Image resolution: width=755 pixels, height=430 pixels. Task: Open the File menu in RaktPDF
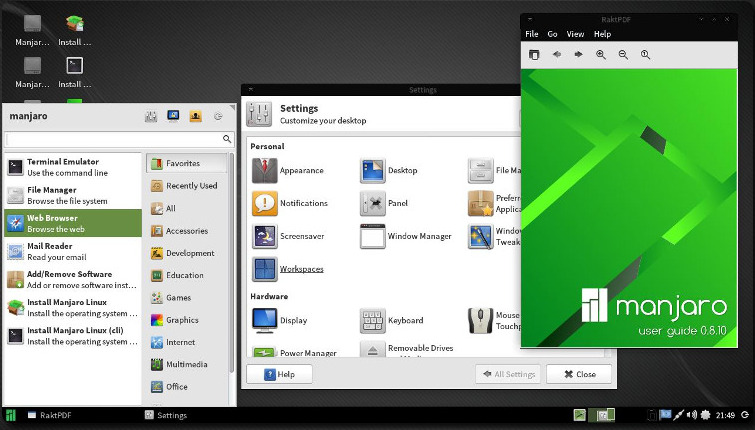pyautogui.click(x=532, y=34)
